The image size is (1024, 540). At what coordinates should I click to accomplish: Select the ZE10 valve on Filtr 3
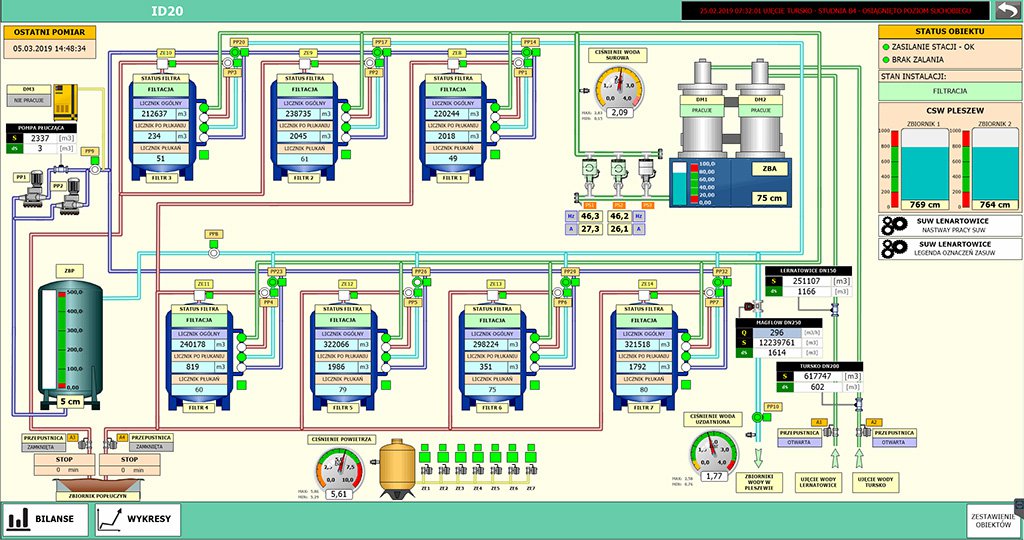[x=161, y=63]
